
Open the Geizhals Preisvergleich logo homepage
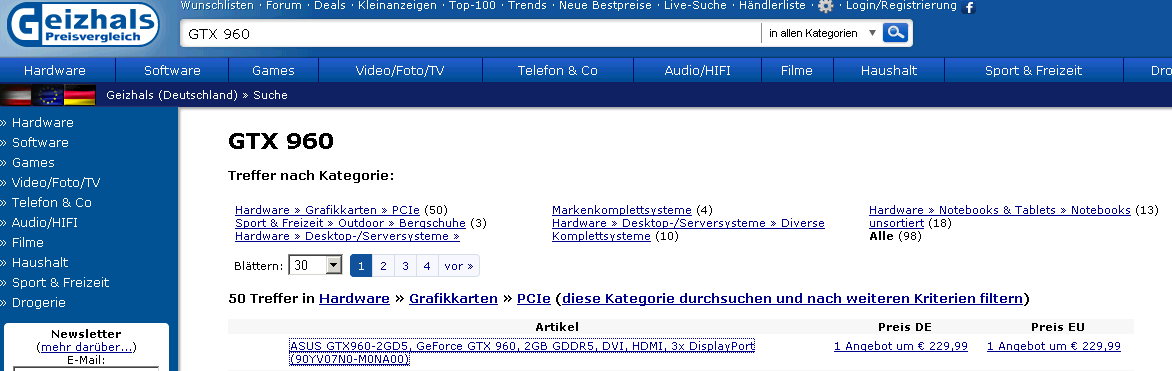pyautogui.click(x=83, y=25)
